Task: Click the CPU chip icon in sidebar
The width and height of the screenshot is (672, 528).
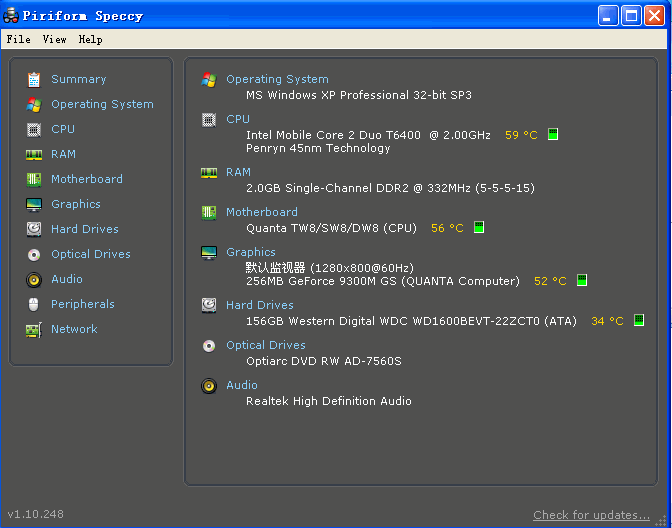Action: [x=34, y=129]
